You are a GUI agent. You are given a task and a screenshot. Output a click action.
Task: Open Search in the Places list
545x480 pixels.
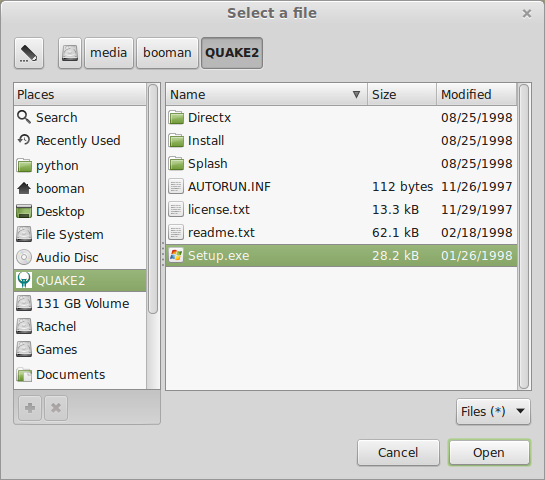pyautogui.click(x=80, y=117)
